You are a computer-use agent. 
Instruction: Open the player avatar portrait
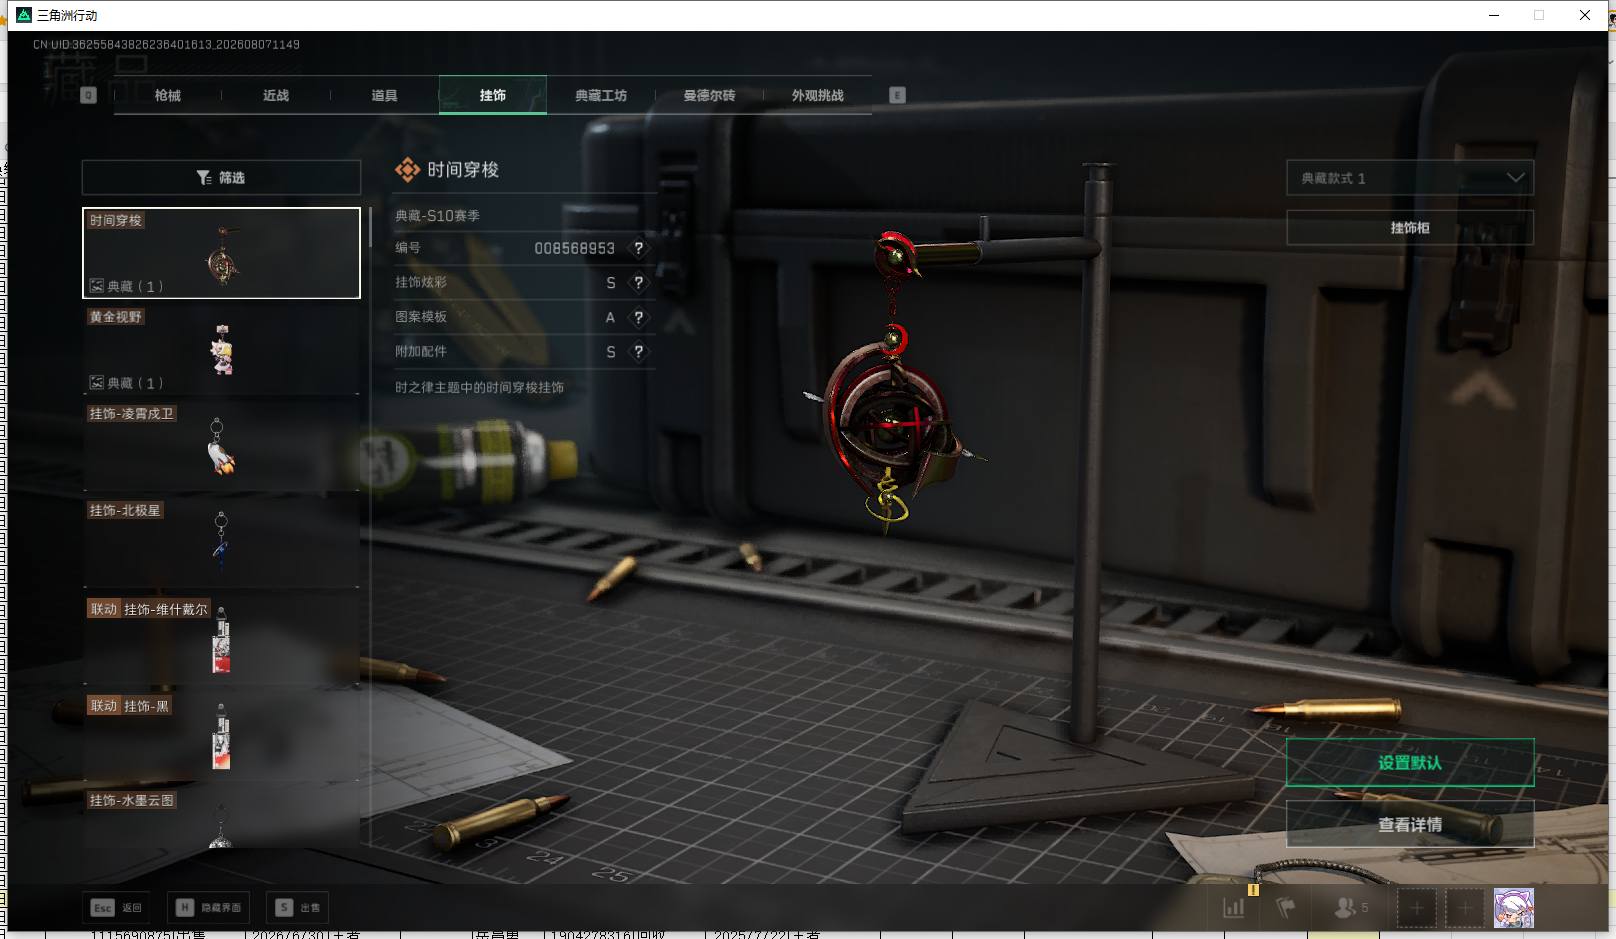[1514, 908]
